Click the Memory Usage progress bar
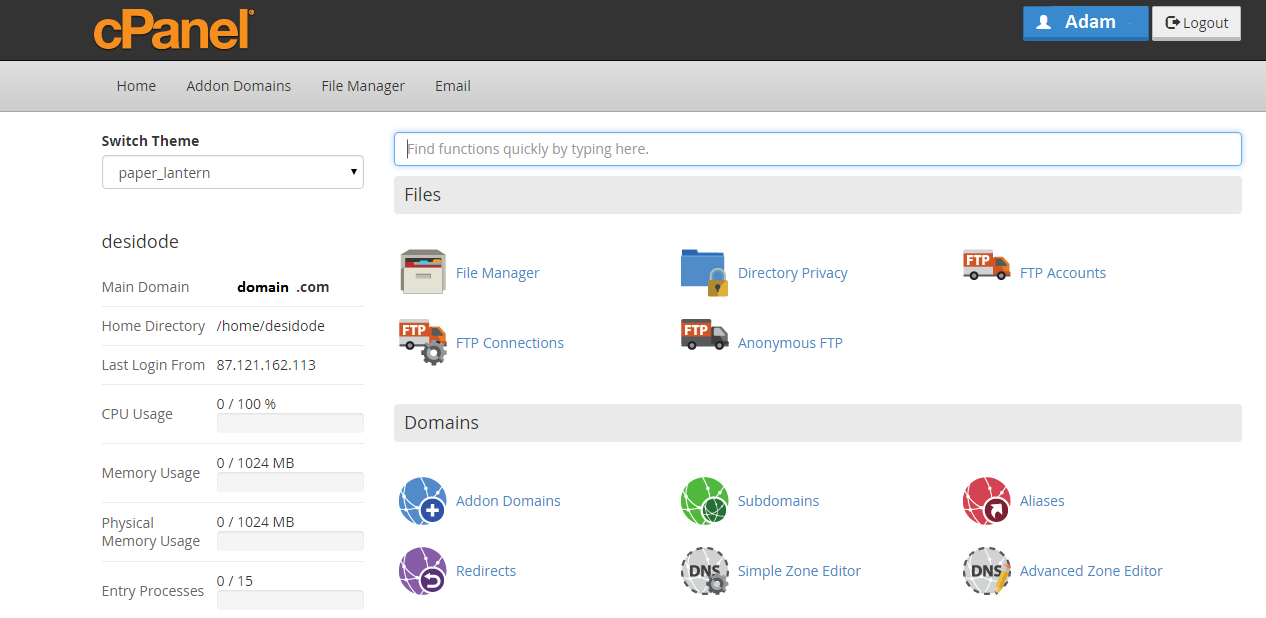Screen dimensions: 1266x618 (x=290, y=482)
